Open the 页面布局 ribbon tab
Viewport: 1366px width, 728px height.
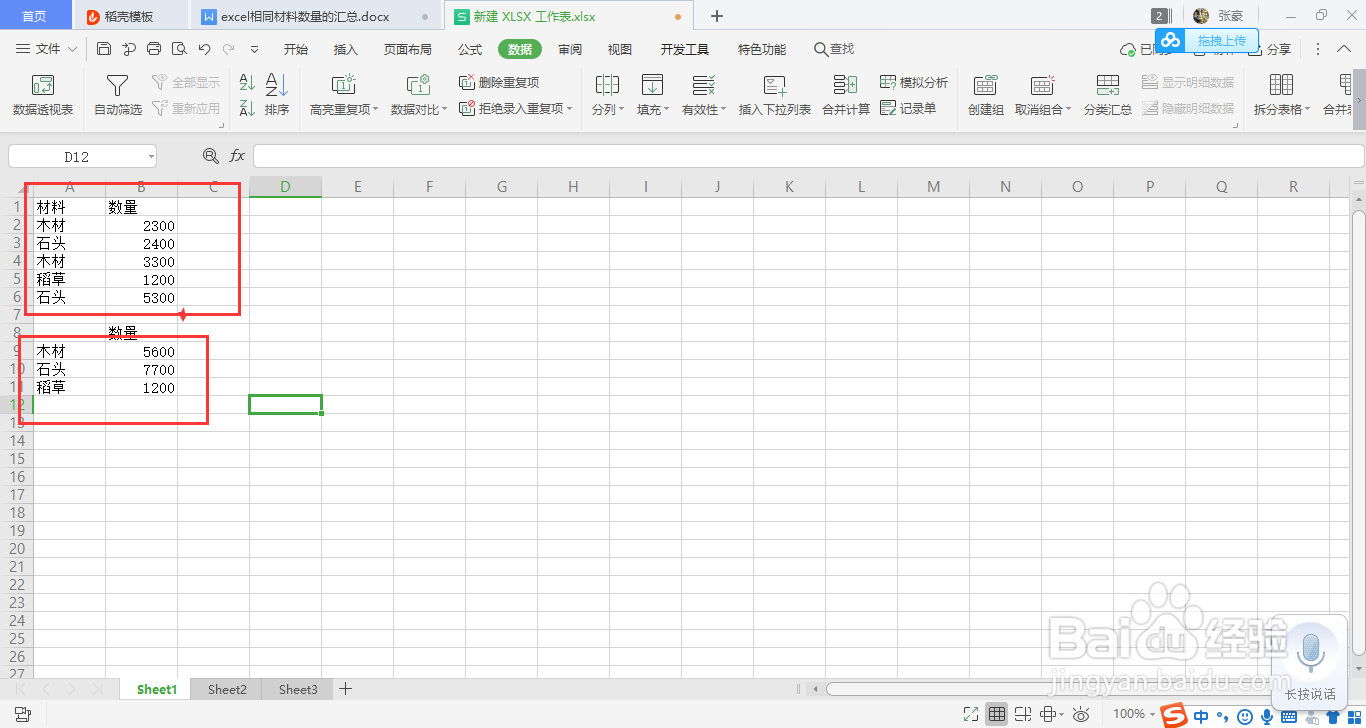pyautogui.click(x=408, y=49)
